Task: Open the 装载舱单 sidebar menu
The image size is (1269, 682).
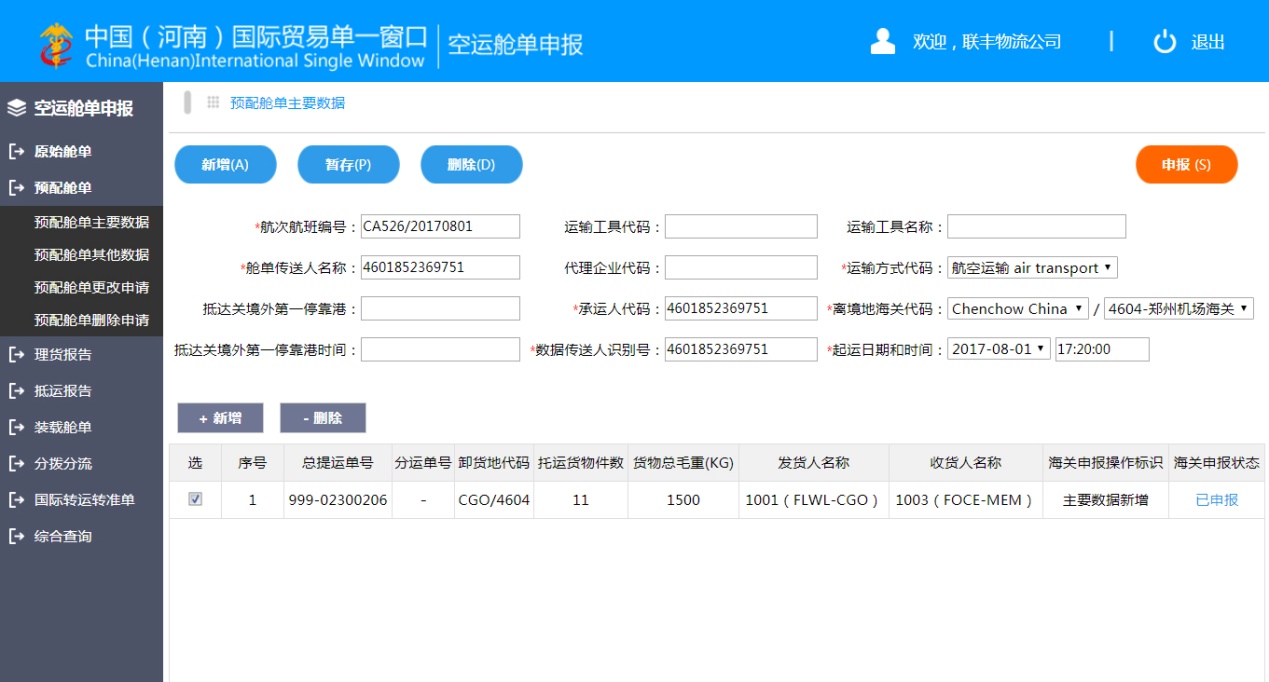Action: tap(63, 427)
